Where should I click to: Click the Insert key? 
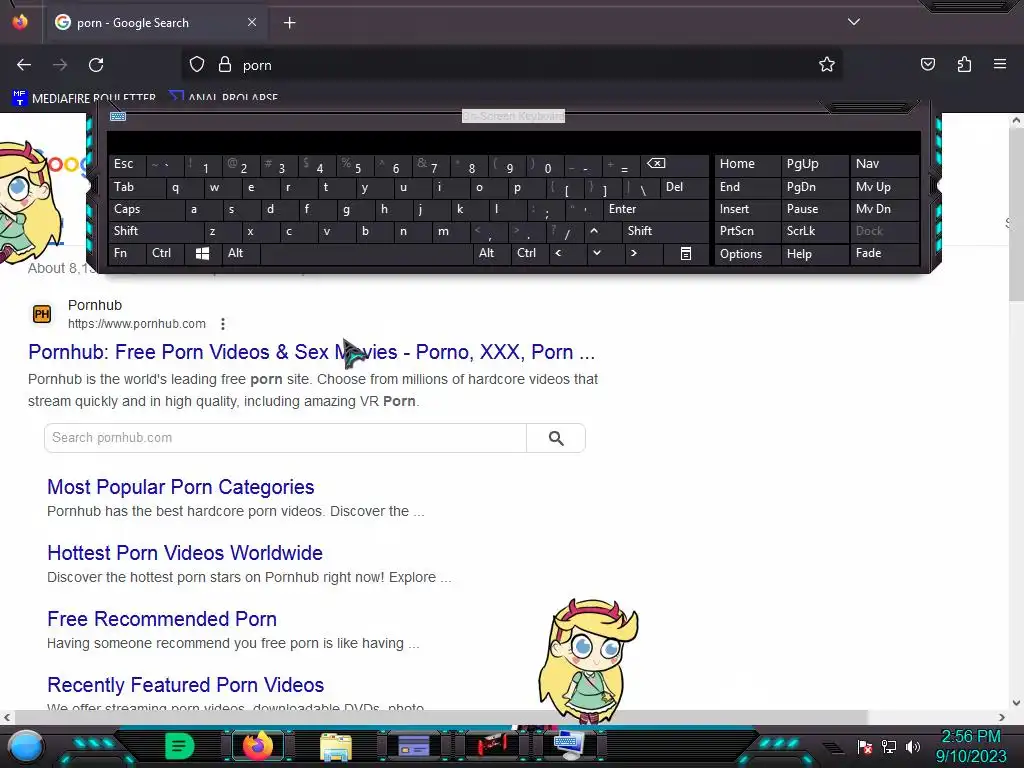(748, 210)
